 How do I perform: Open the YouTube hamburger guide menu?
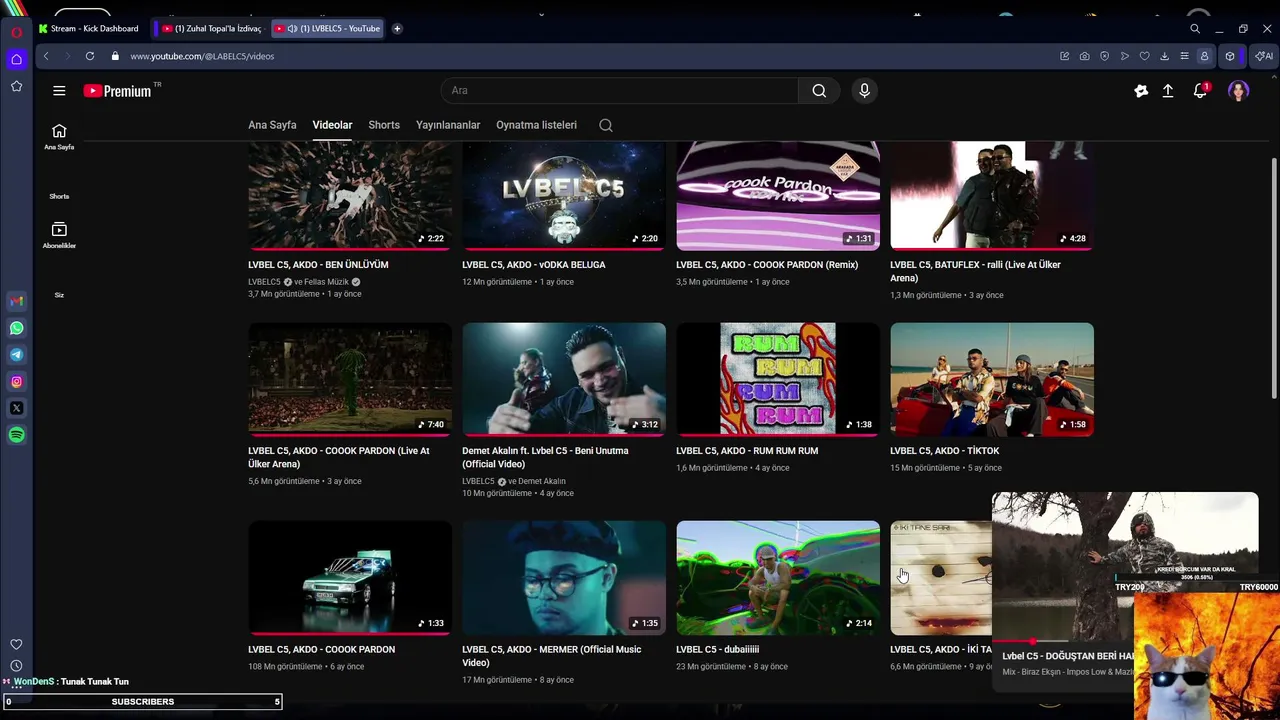pyautogui.click(x=59, y=91)
